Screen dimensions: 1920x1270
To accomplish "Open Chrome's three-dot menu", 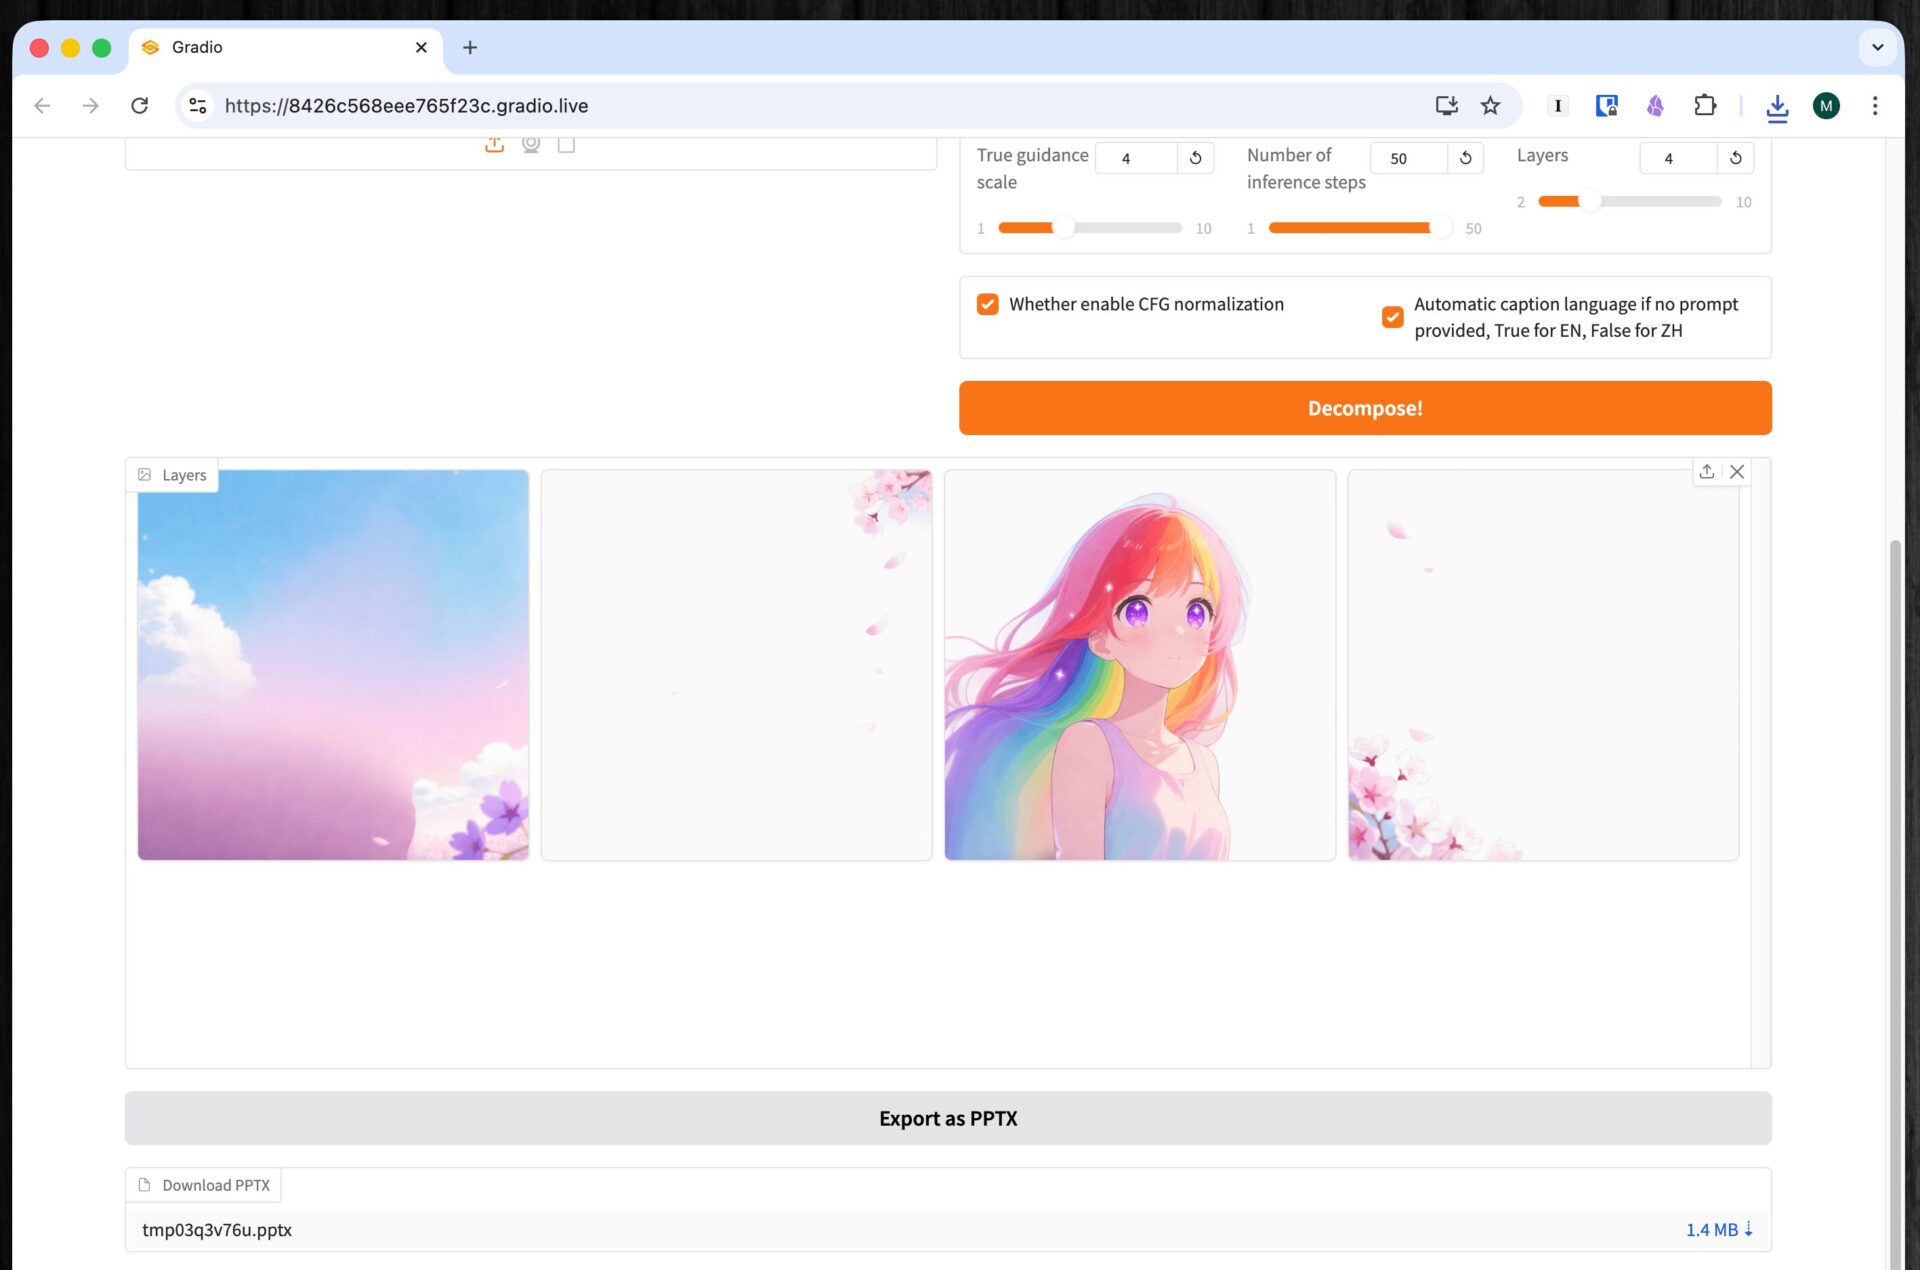I will click(x=1875, y=106).
